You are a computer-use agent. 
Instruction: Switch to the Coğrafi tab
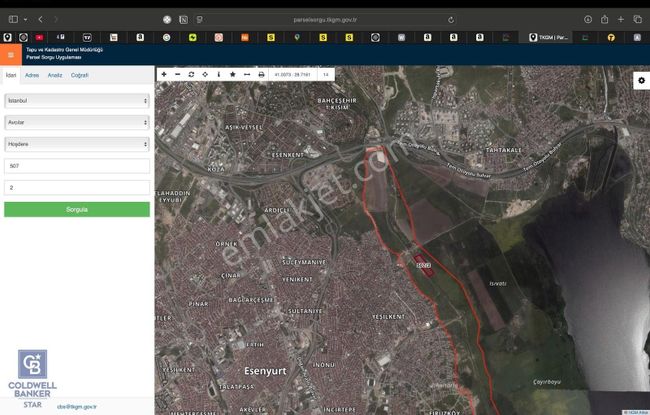point(80,75)
